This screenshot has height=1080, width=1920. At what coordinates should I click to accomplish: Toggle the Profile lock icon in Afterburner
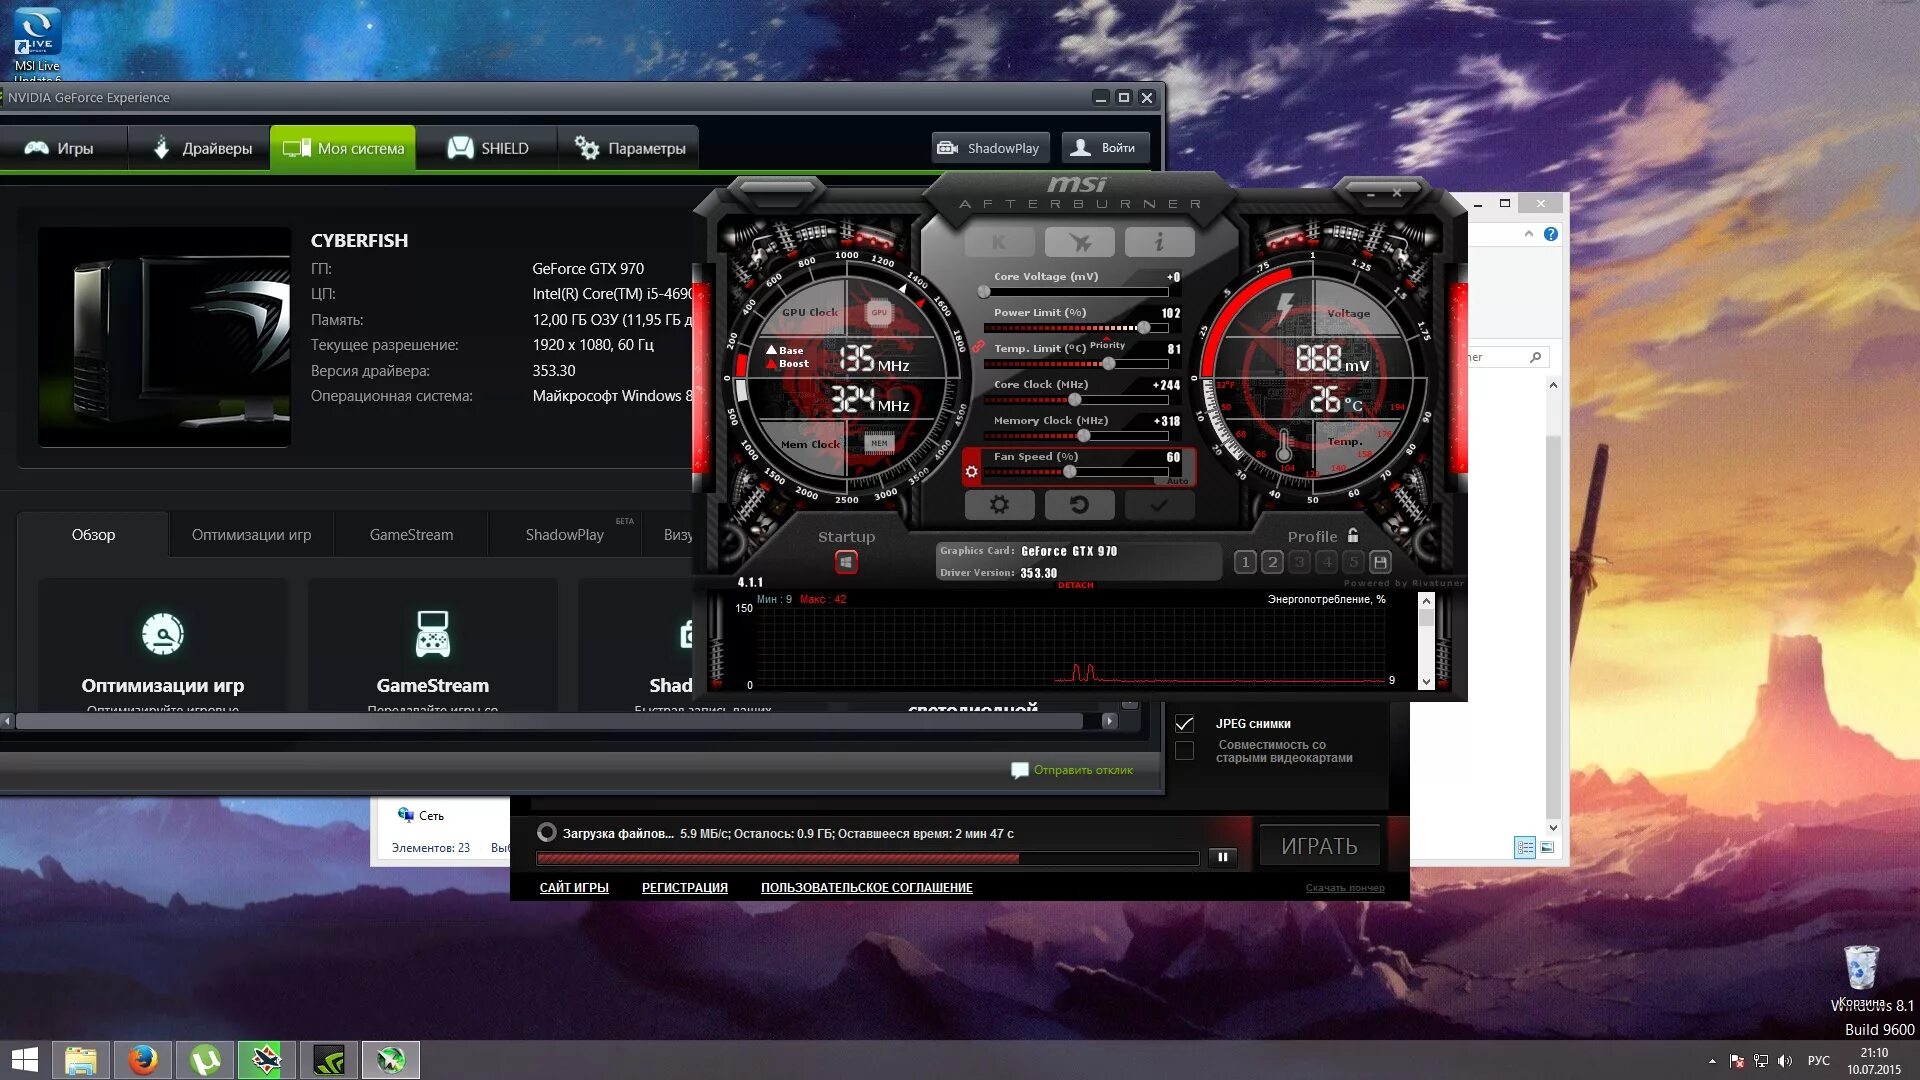(1353, 535)
